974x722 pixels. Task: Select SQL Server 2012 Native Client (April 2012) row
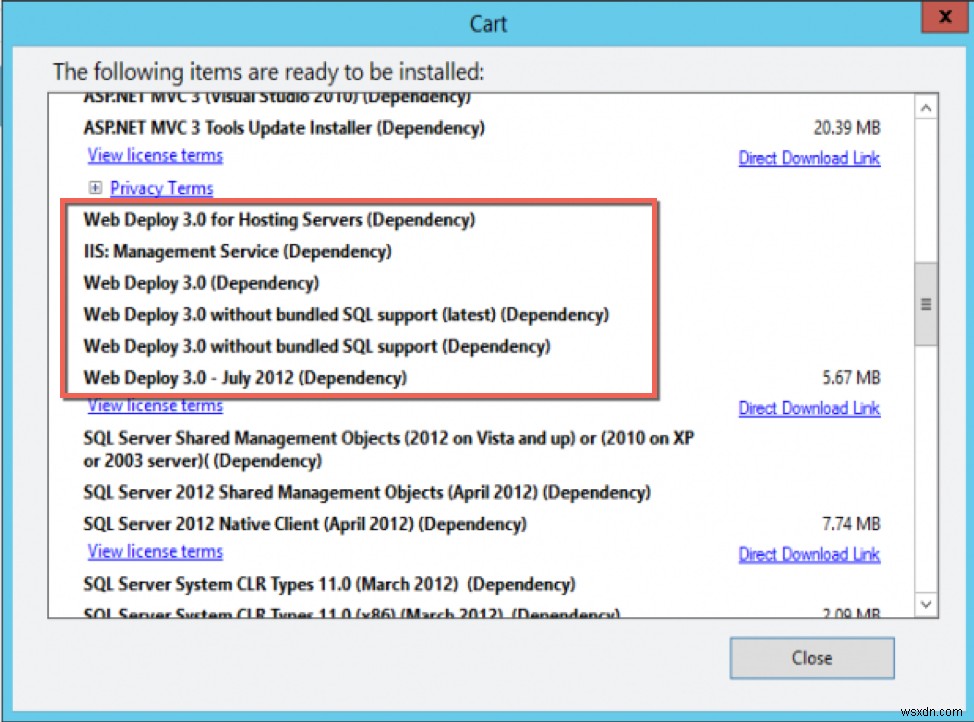pyautogui.click(x=305, y=524)
